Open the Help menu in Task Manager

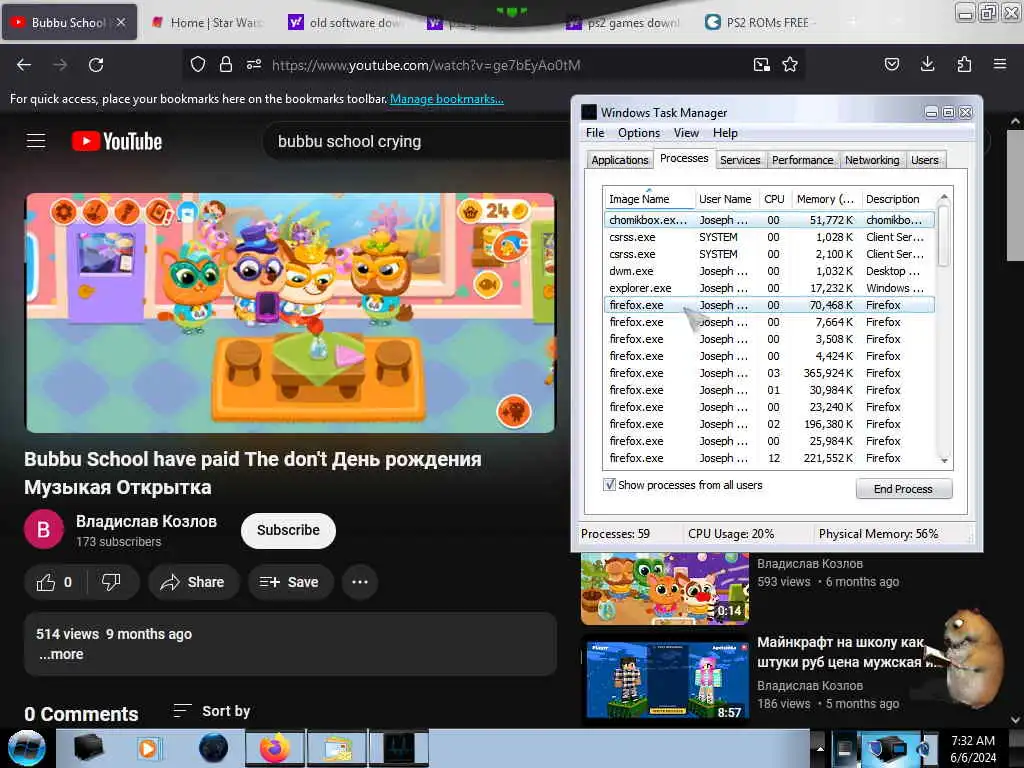(725, 133)
